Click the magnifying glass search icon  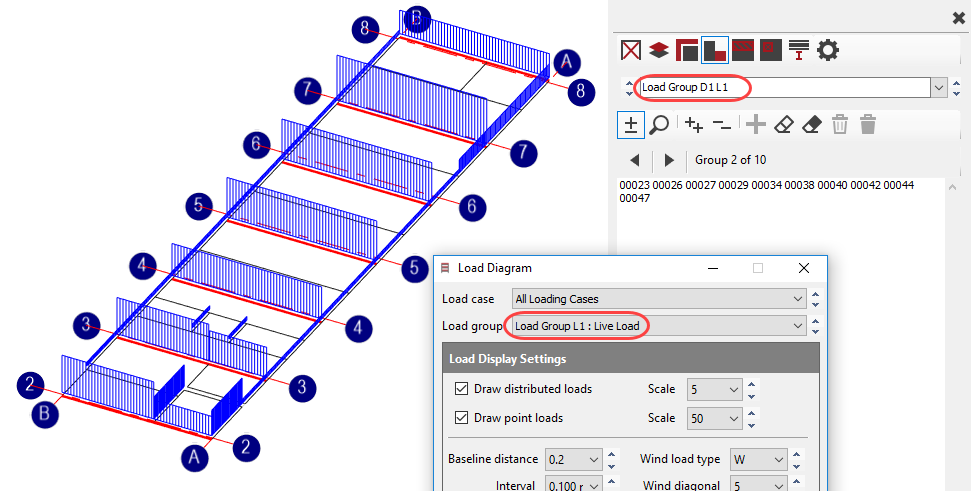tap(660, 124)
